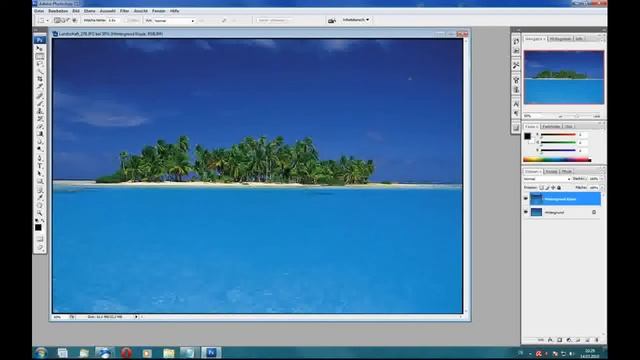This screenshot has height=360, width=640.
Task: Open the Fläche fill slider arrow
Action: coord(602,187)
